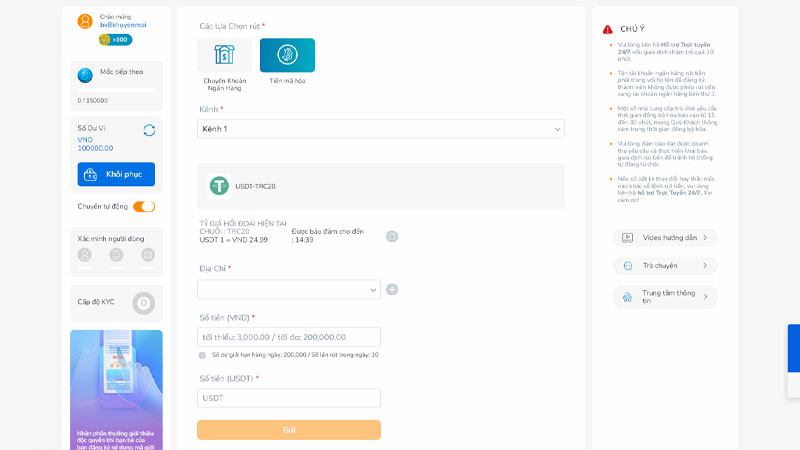Click the add address plus icon
The height and width of the screenshot is (450, 800).
click(392, 289)
